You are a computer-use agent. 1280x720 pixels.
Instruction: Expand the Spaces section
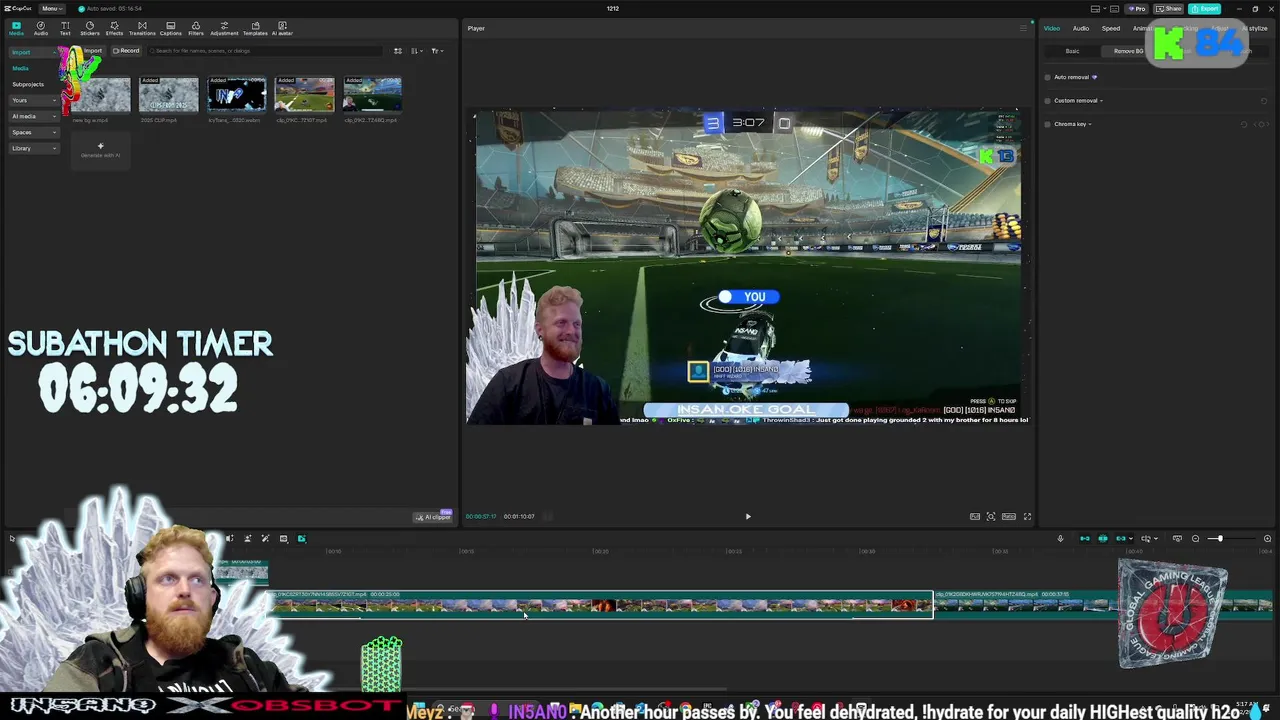click(33, 132)
